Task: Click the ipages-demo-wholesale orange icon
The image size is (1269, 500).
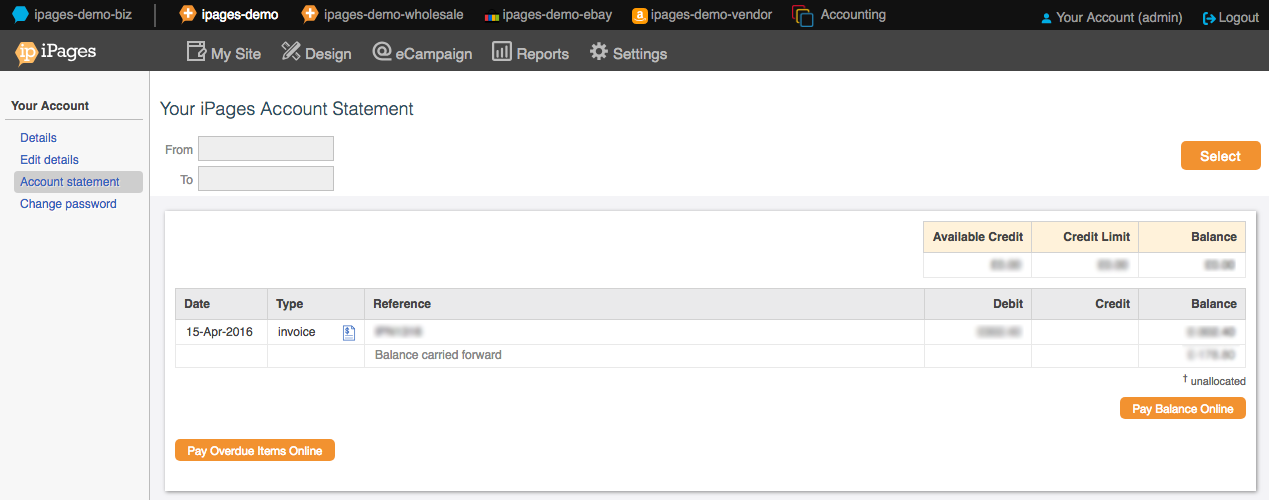Action: point(309,15)
